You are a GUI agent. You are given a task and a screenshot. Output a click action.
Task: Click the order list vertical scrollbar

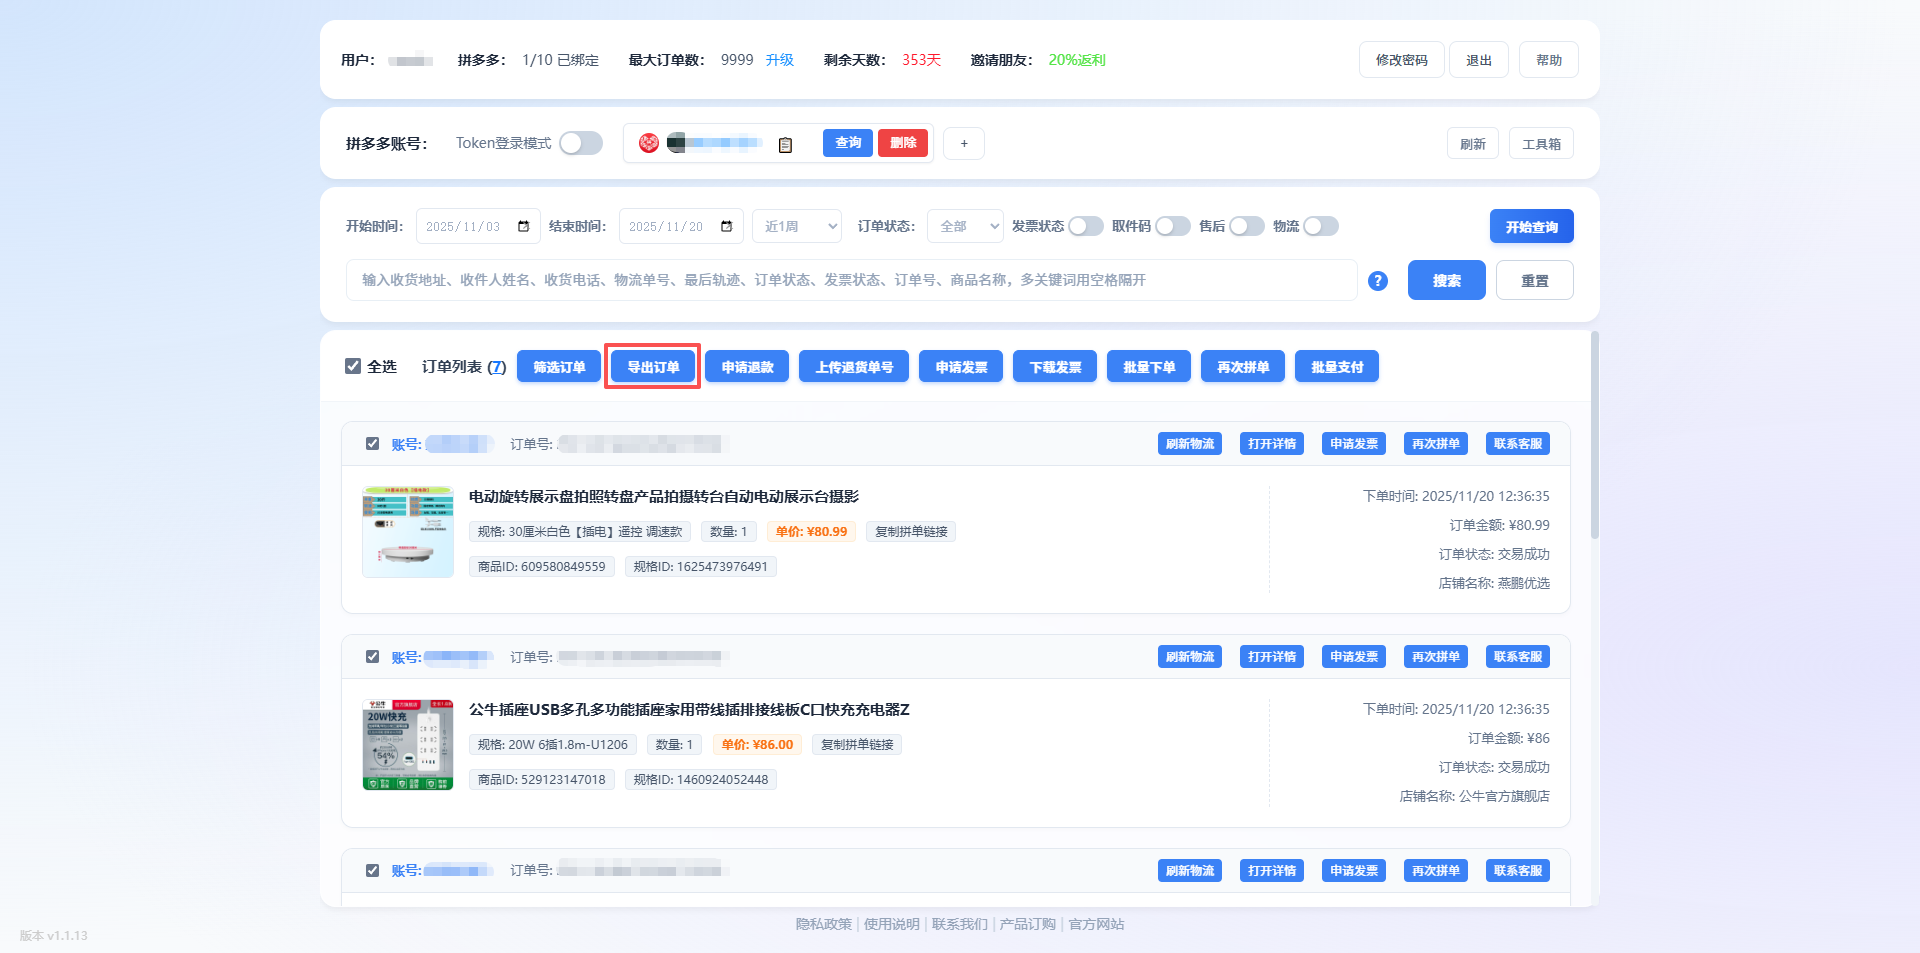(1594, 436)
